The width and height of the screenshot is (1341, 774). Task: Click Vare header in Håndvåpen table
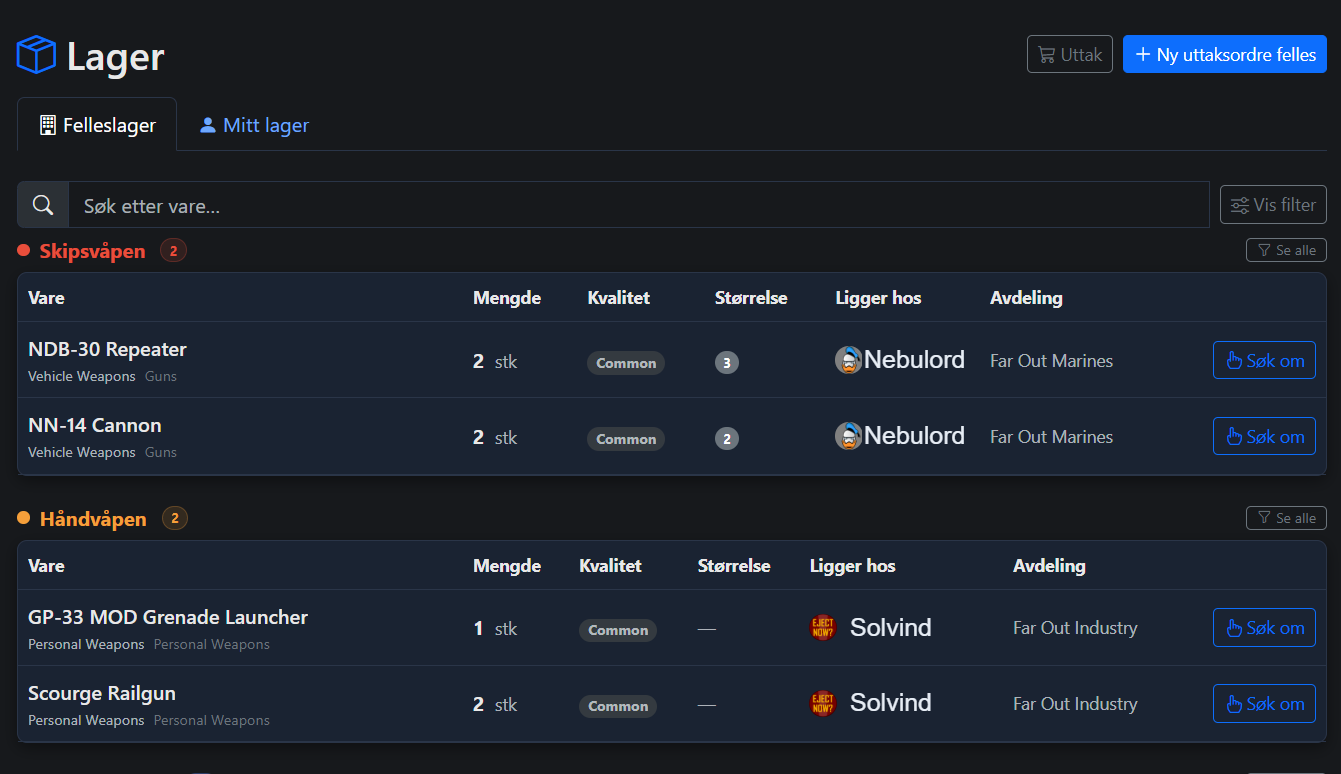point(46,566)
